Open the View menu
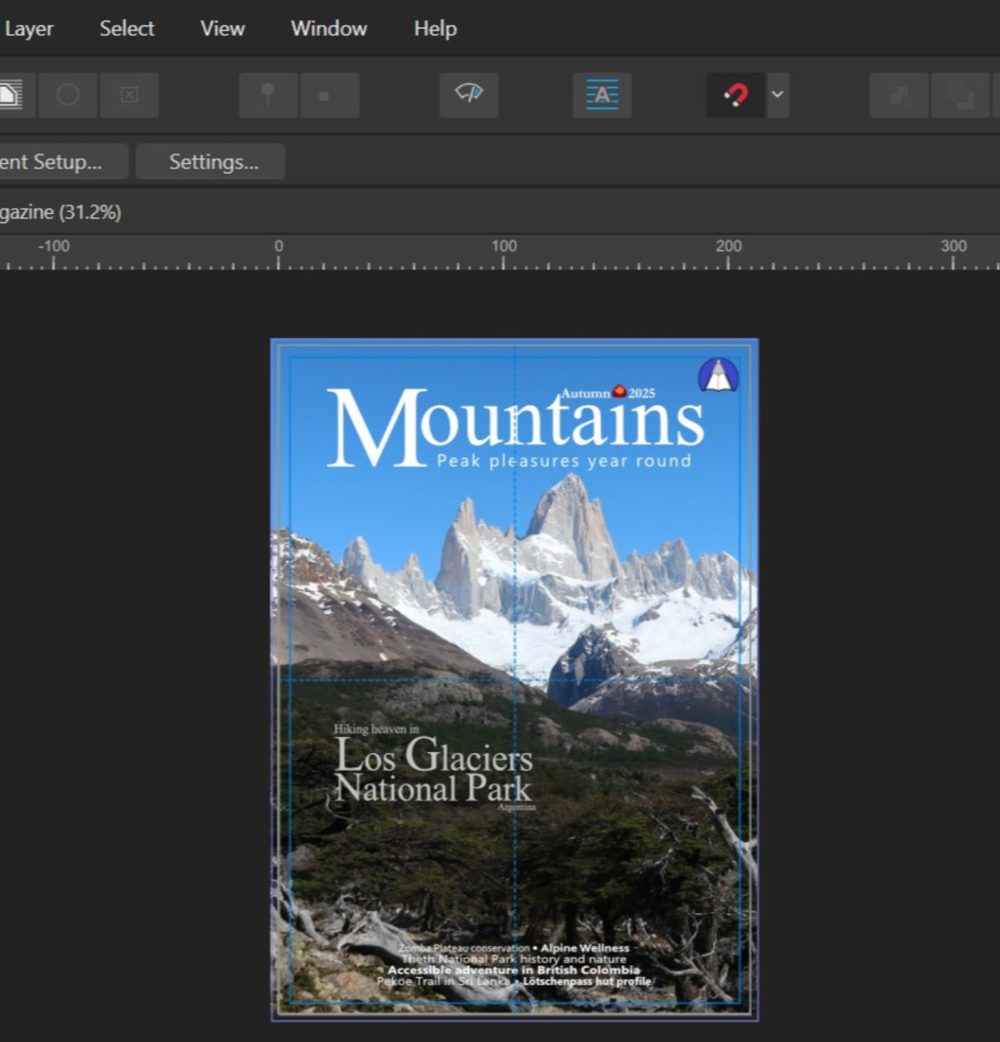Image resolution: width=1000 pixels, height=1042 pixels. [x=222, y=28]
